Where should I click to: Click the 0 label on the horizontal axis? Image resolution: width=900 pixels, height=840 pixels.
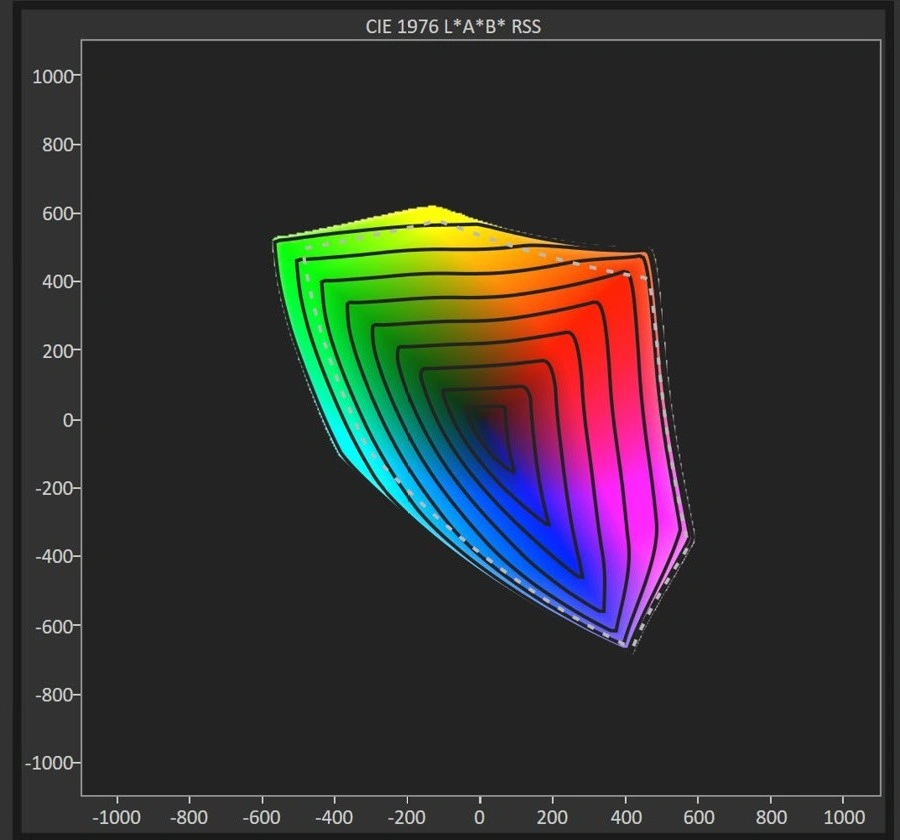481,818
